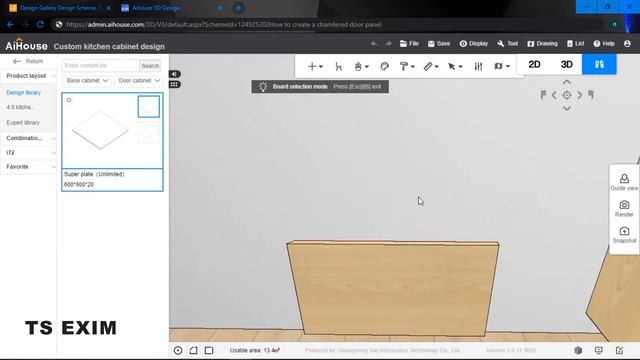Open the Base cabinet dropdown
Screen dimensions: 640x360
(87, 80)
